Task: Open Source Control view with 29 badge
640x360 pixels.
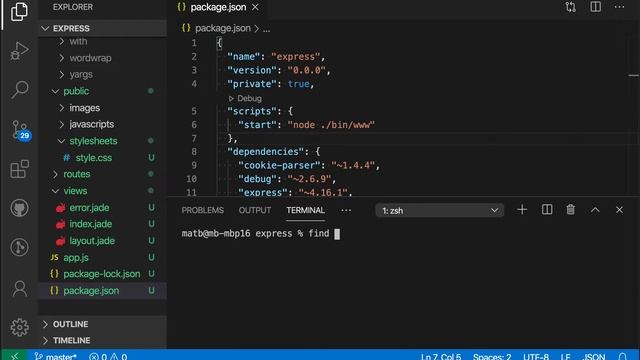Action: tap(20, 130)
